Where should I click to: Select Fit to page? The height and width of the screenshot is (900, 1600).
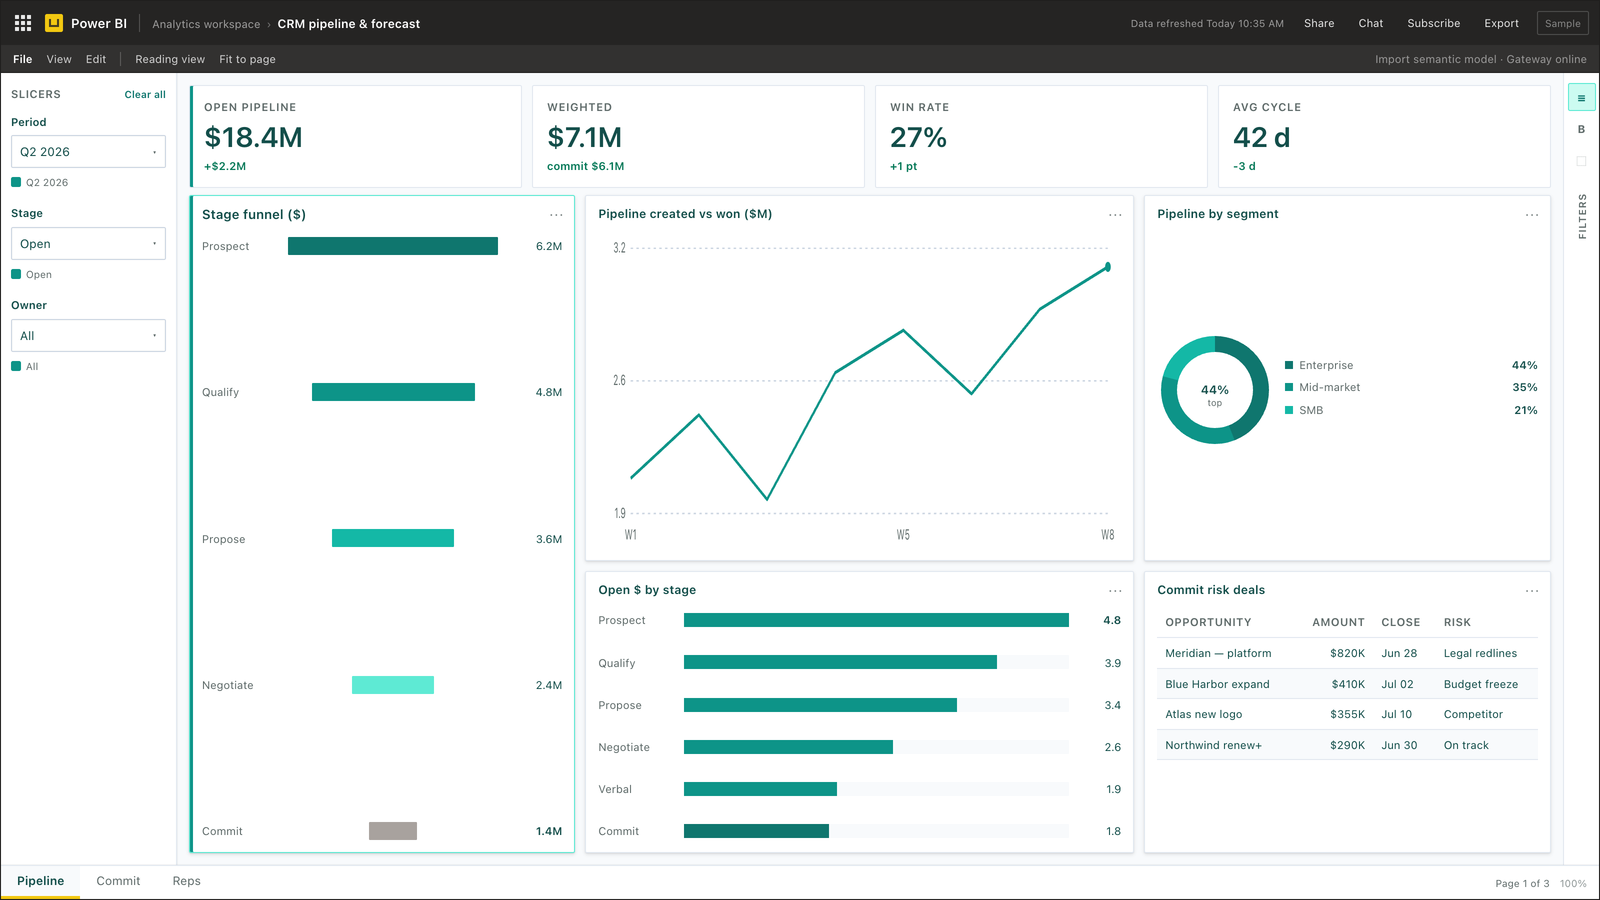247,59
